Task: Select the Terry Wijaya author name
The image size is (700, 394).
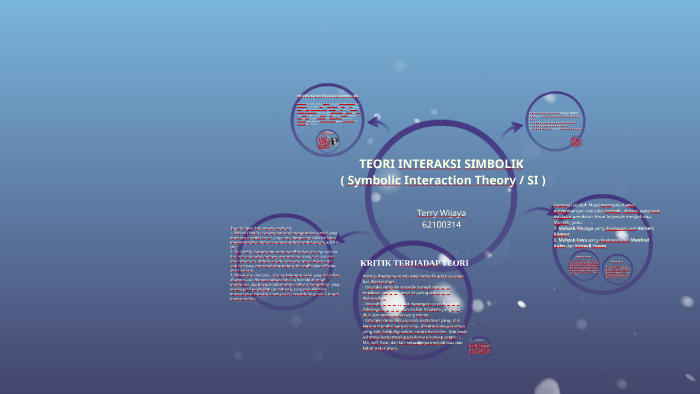Action: 441,213
